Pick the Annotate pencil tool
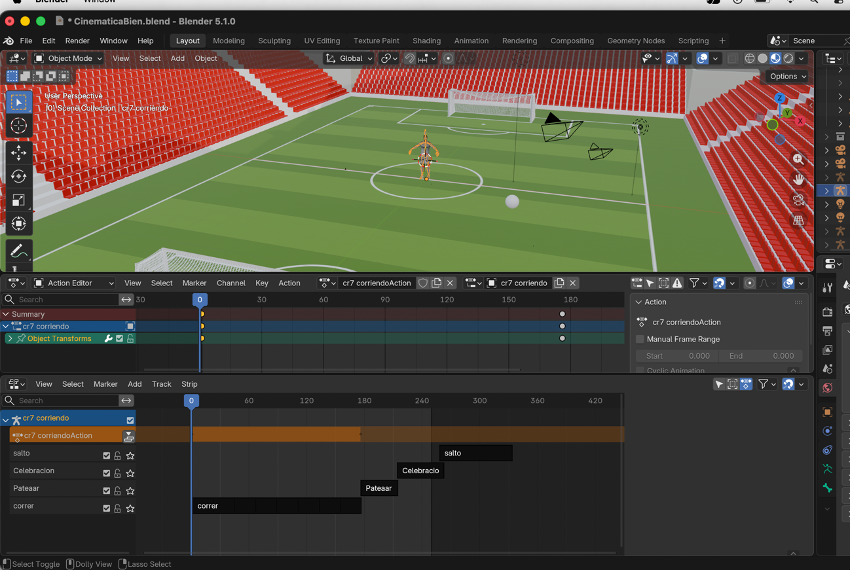The height and width of the screenshot is (570, 850). (x=19, y=252)
